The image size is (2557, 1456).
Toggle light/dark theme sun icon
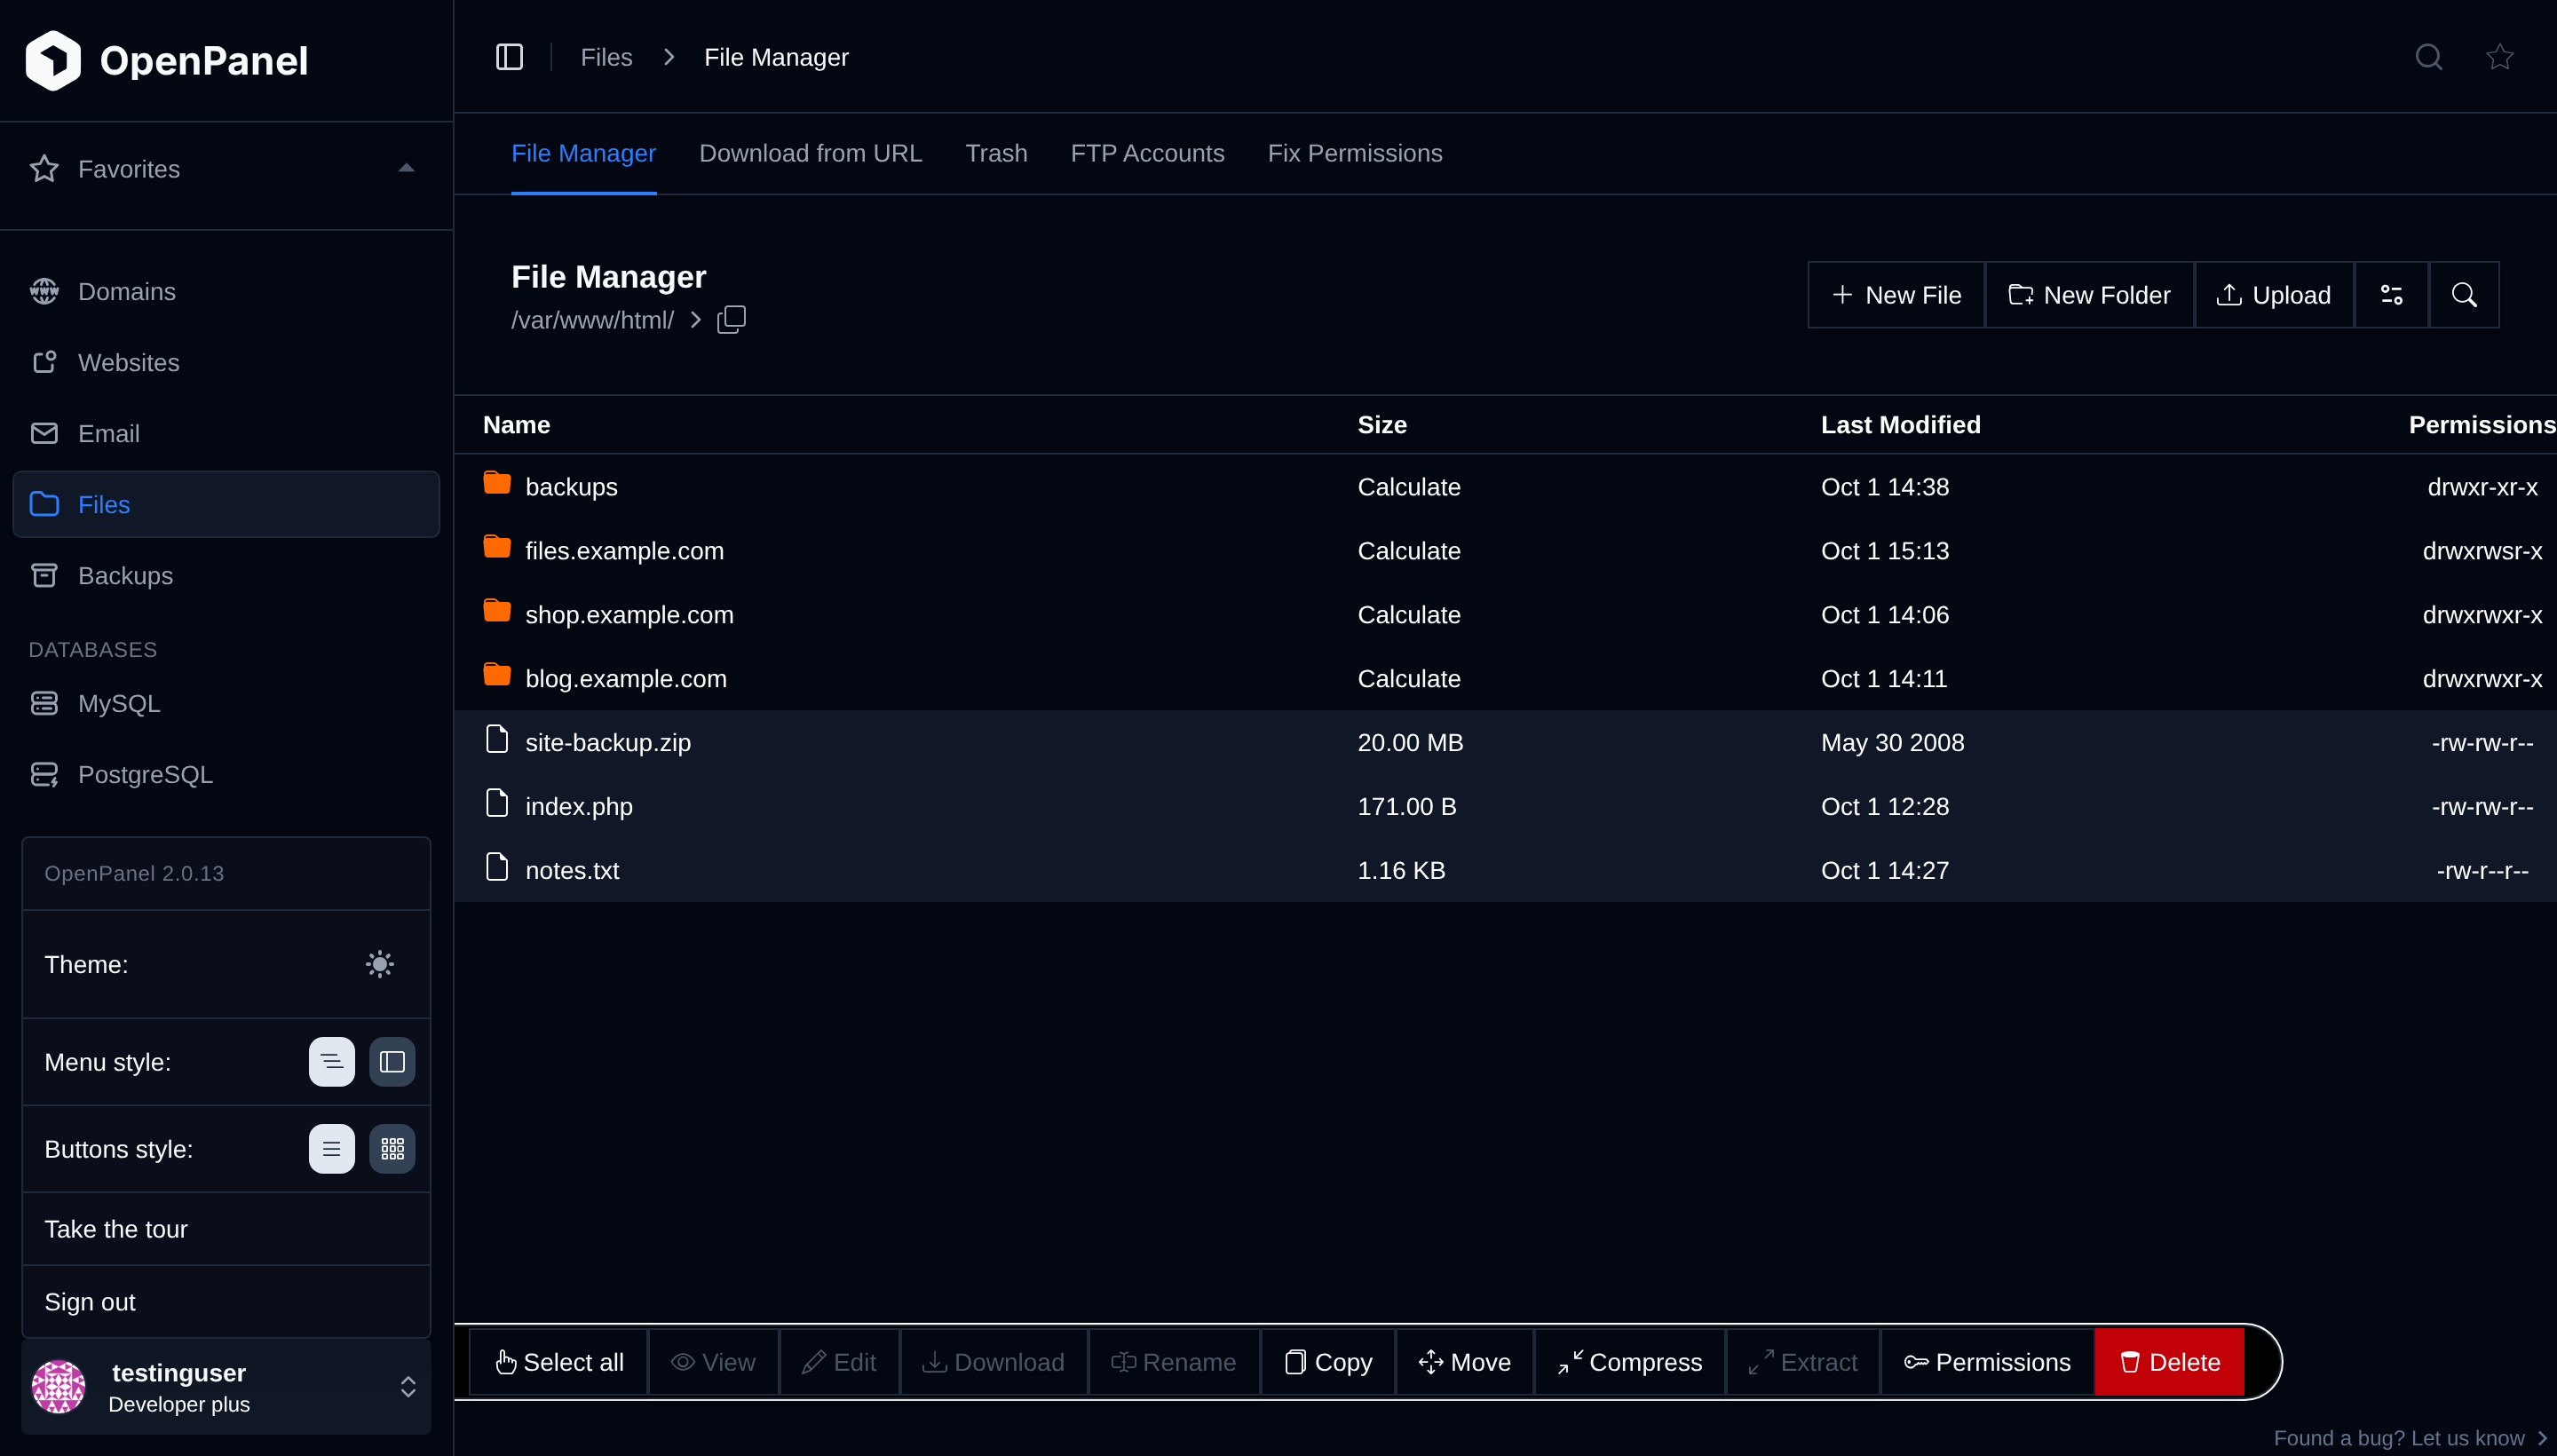point(380,964)
